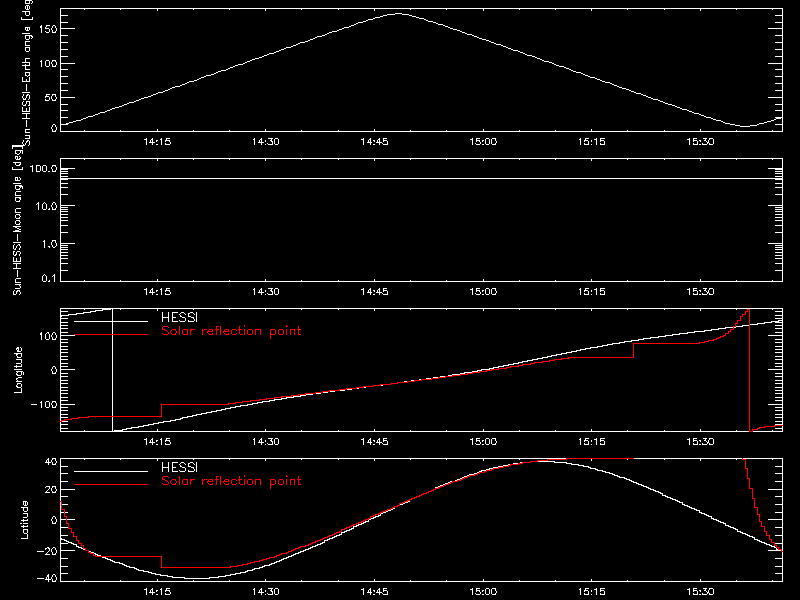
Task: Click 15:30 time label under Earth angle plot
Action: tap(701, 141)
